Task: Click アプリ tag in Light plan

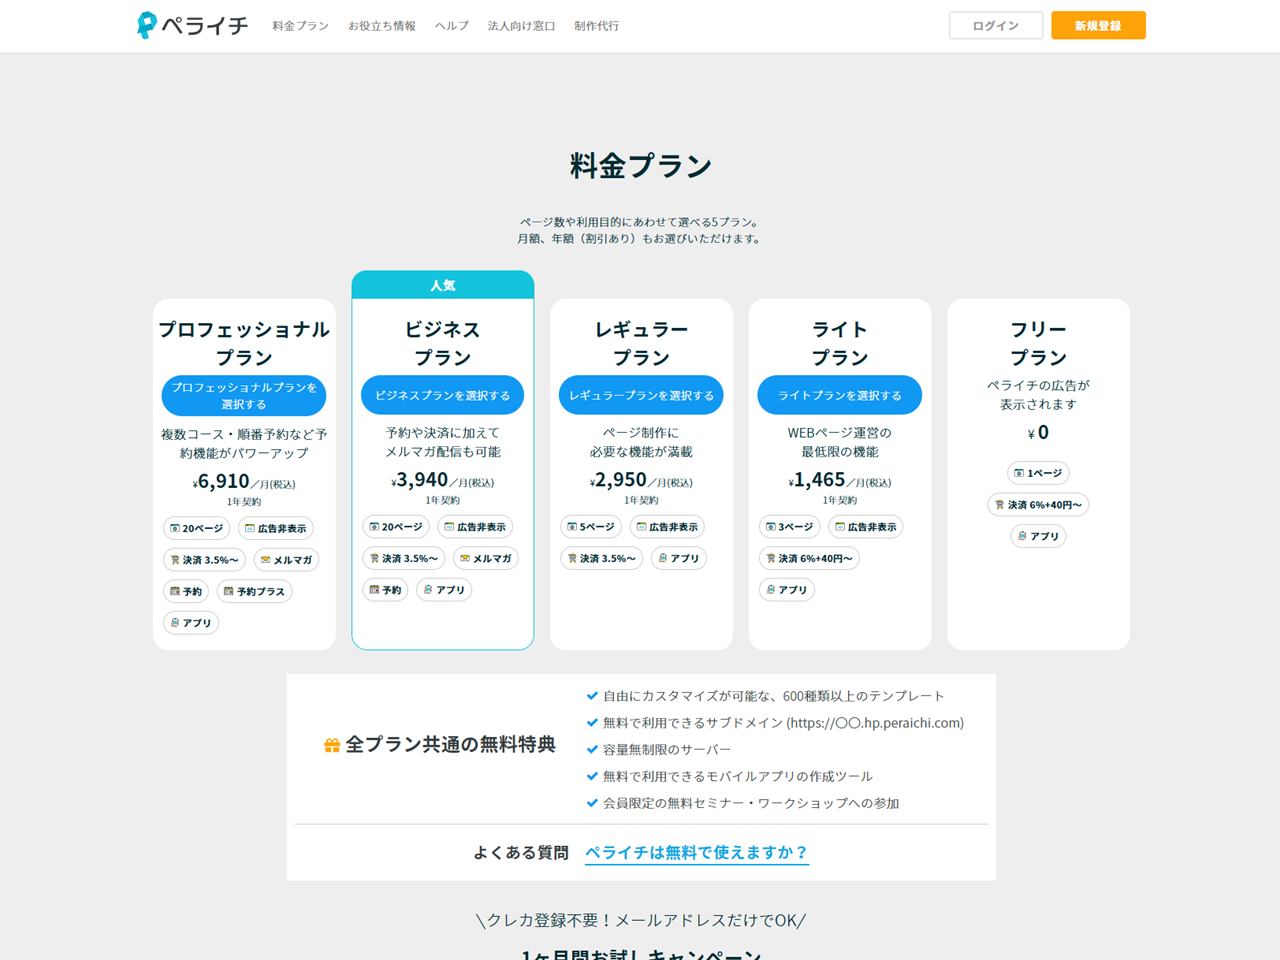Action: [787, 590]
